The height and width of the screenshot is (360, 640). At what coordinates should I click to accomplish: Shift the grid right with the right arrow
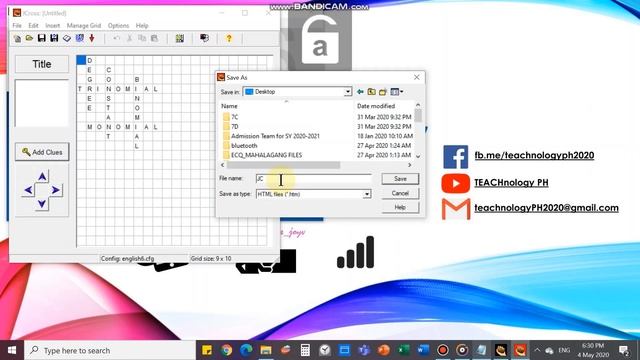click(x=56, y=190)
